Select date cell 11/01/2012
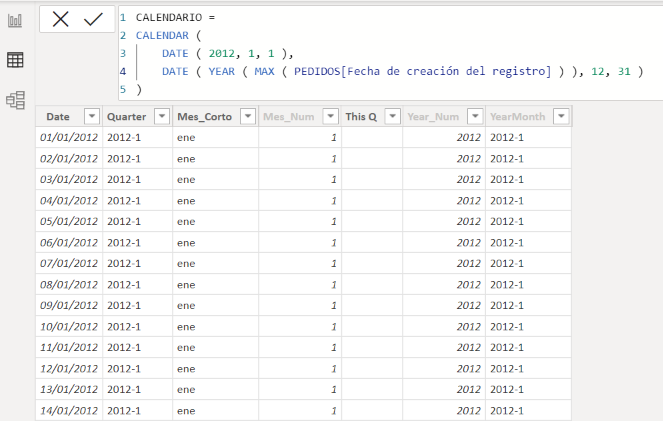Viewport: 663px width, 421px height. point(69,347)
